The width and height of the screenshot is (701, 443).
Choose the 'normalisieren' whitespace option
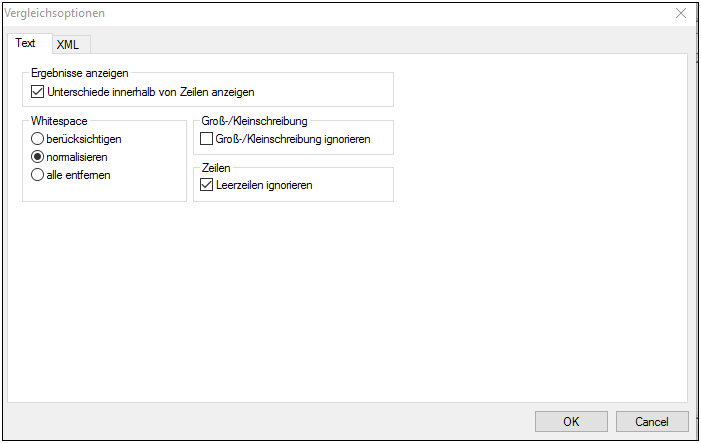(38, 157)
